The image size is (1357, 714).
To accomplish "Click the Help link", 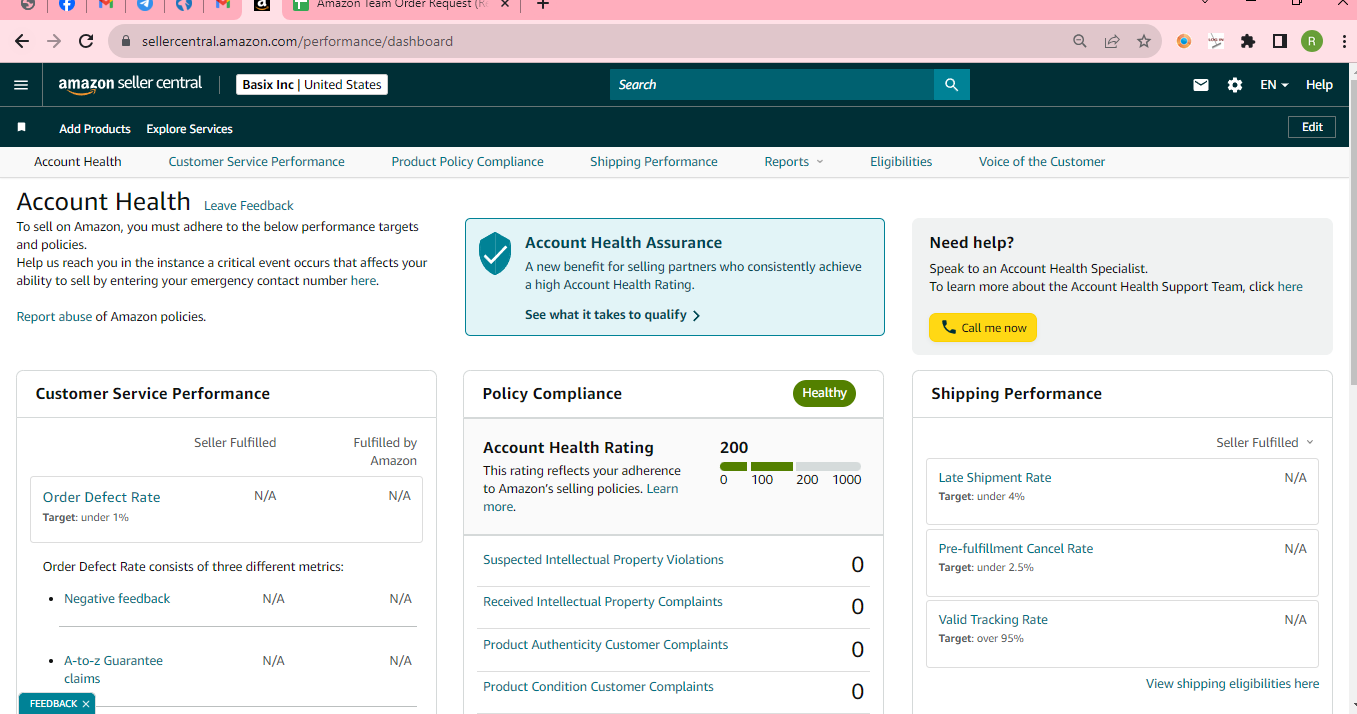I will [x=1319, y=85].
